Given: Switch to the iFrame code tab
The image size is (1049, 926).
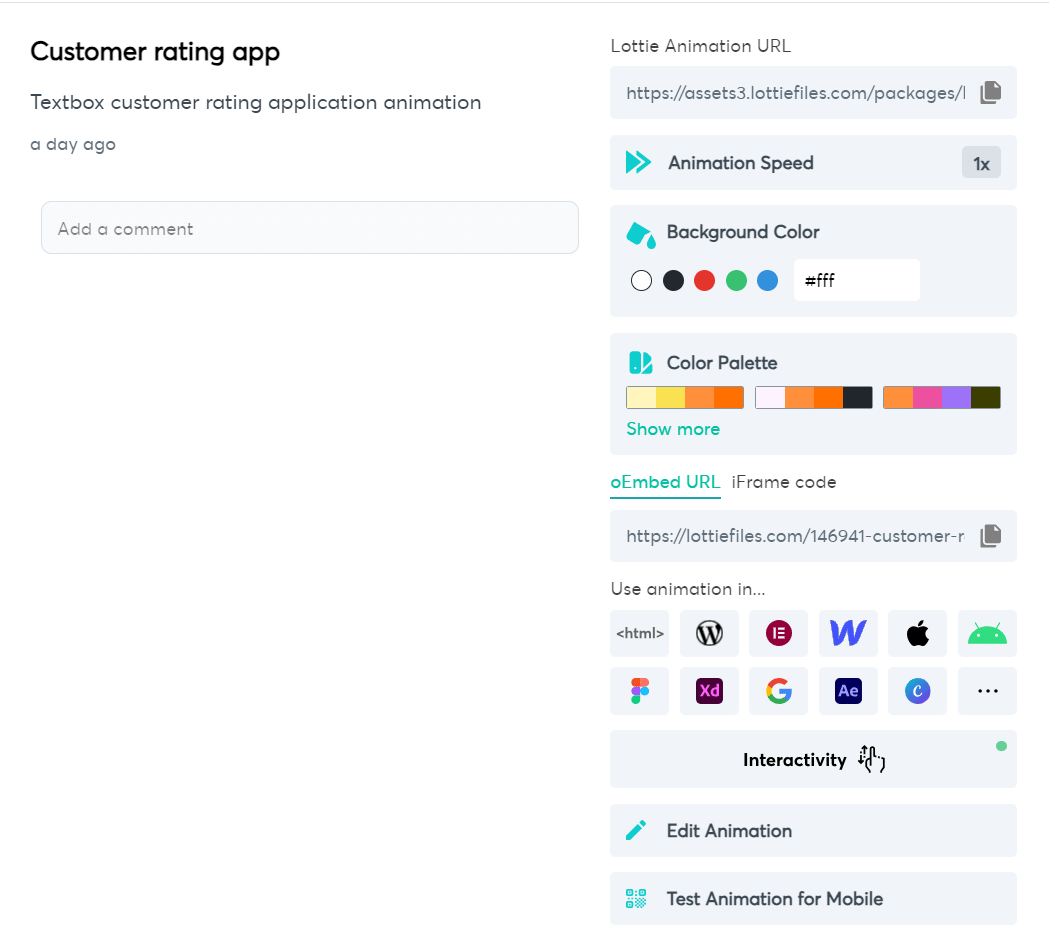Looking at the screenshot, I should pyautogui.click(x=783, y=482).
